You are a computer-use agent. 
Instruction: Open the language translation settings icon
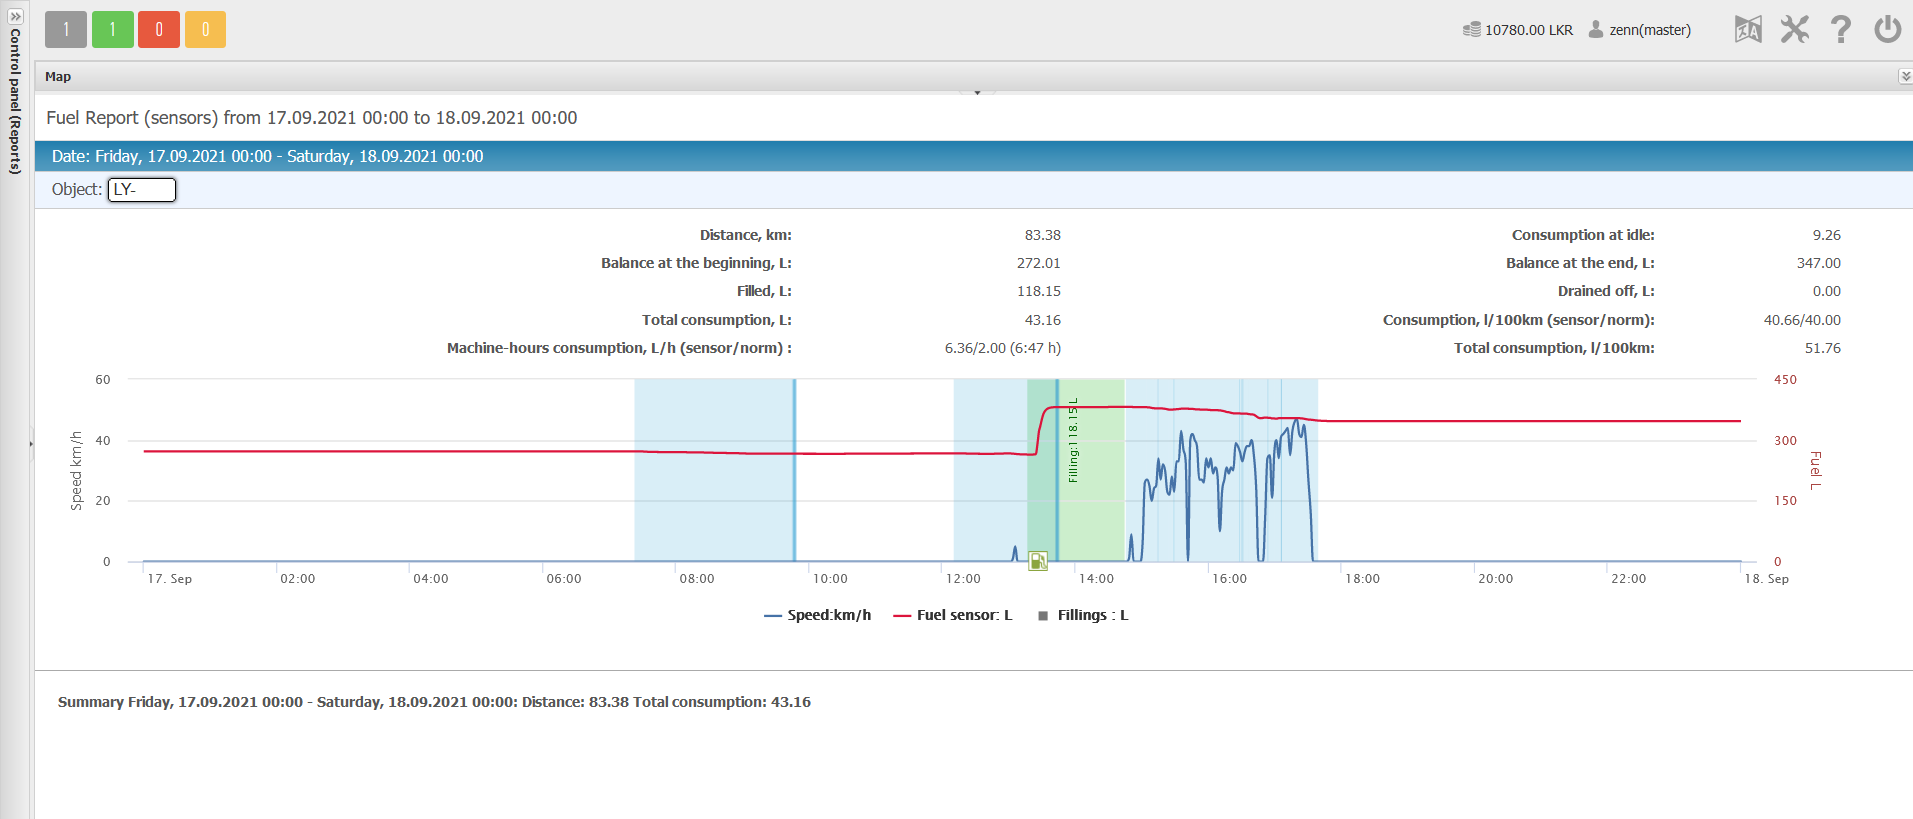point(1748,29)
